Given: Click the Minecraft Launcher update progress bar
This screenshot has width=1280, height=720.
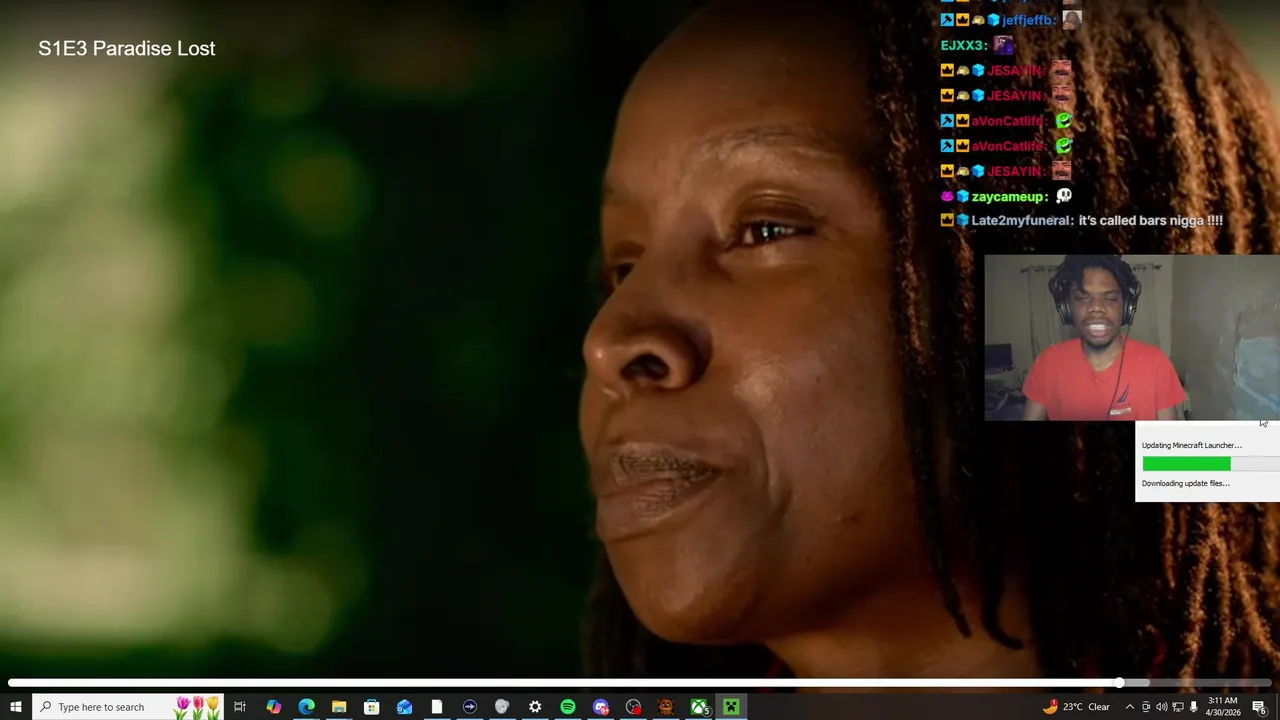Looking at the screenshot, I should [1211, 464].
